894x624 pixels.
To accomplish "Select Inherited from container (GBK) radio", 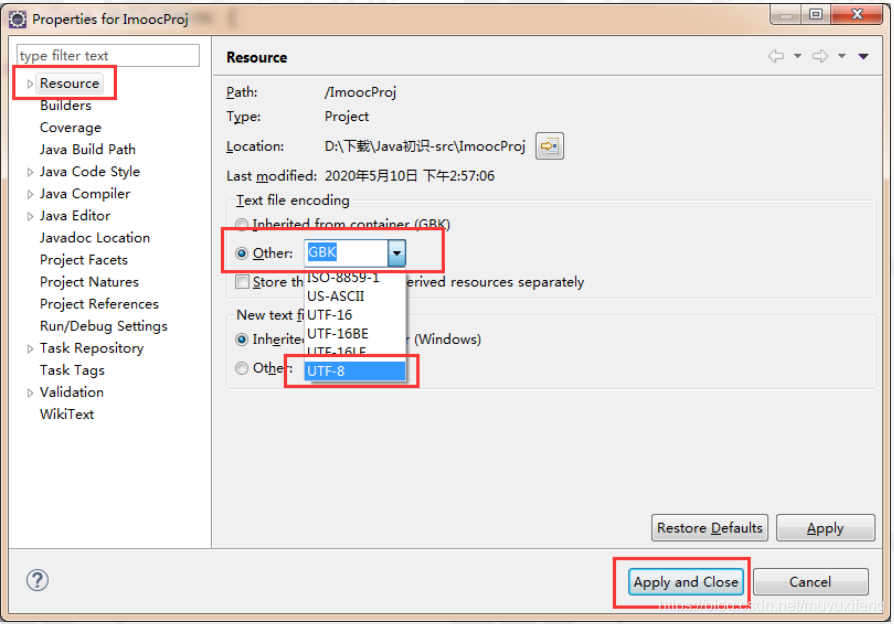I will click(x=242, y=225).
